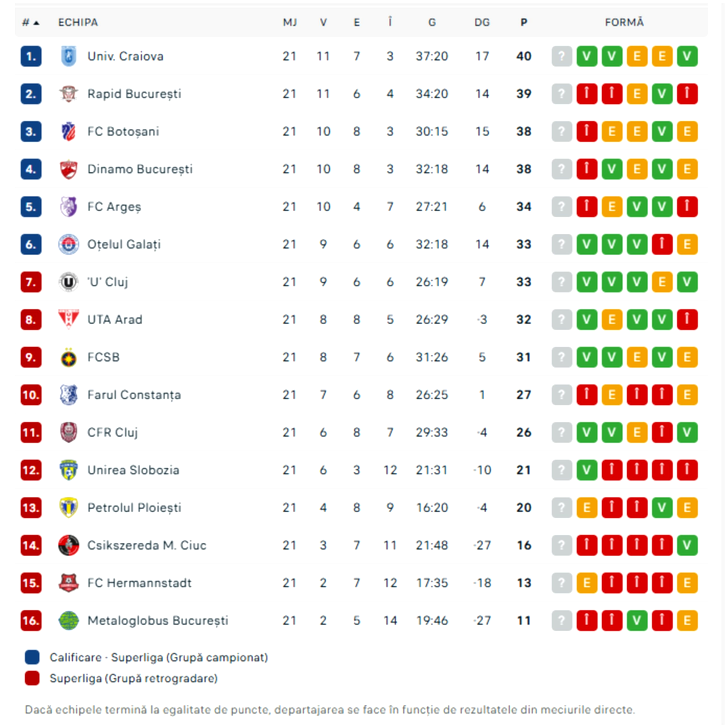Open the FC Argeș team page
The height and width of the screenshot is (728, 728).
[x=114, y=207]
